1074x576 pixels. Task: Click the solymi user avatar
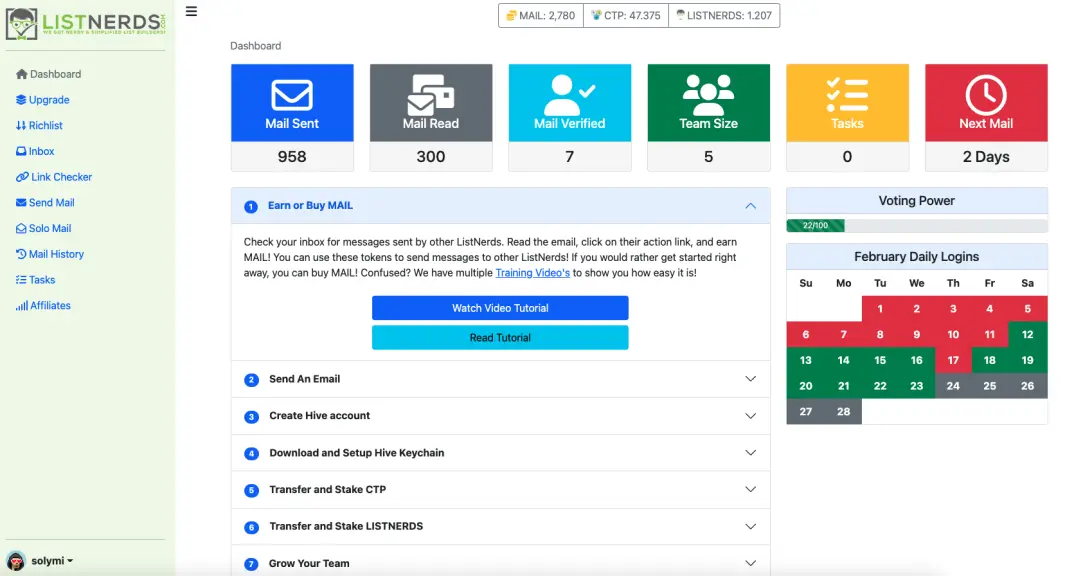click(x=16, y=561)
